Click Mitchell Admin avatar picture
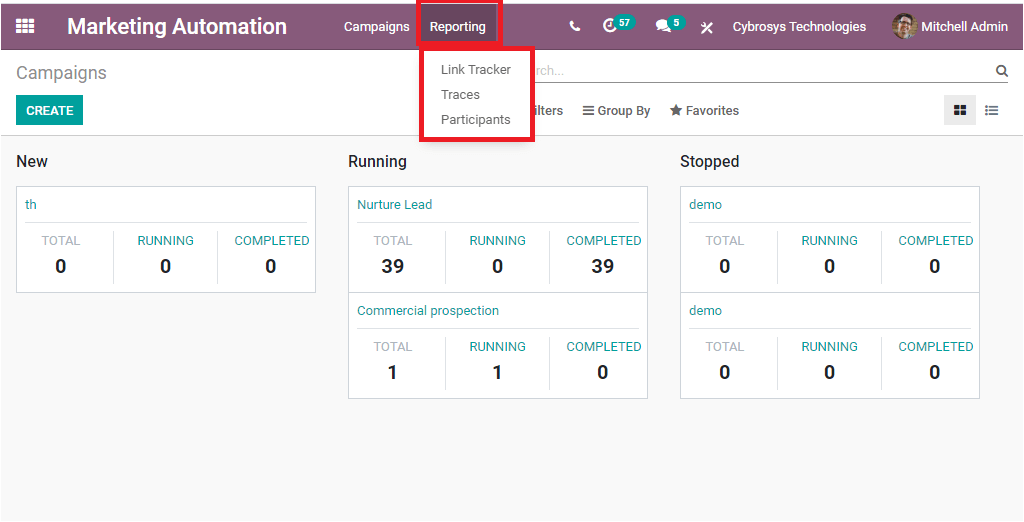This screenshot has height=522, width=1024. tap(904, 27)
